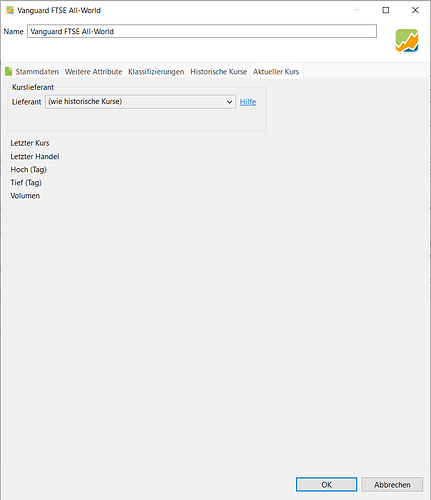
Task: Click the Name field label
Action: click(x=14, y=31)
